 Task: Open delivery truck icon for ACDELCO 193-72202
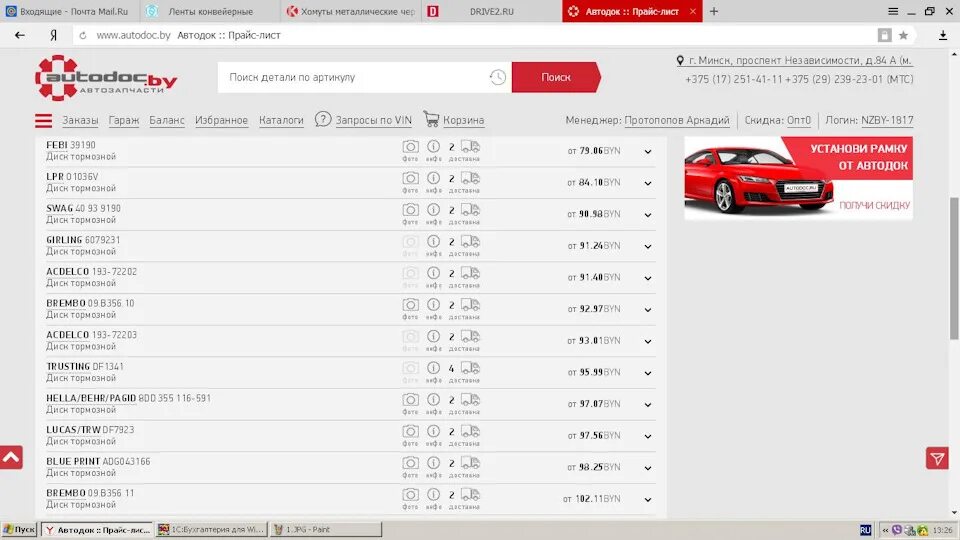coord(470,273)
